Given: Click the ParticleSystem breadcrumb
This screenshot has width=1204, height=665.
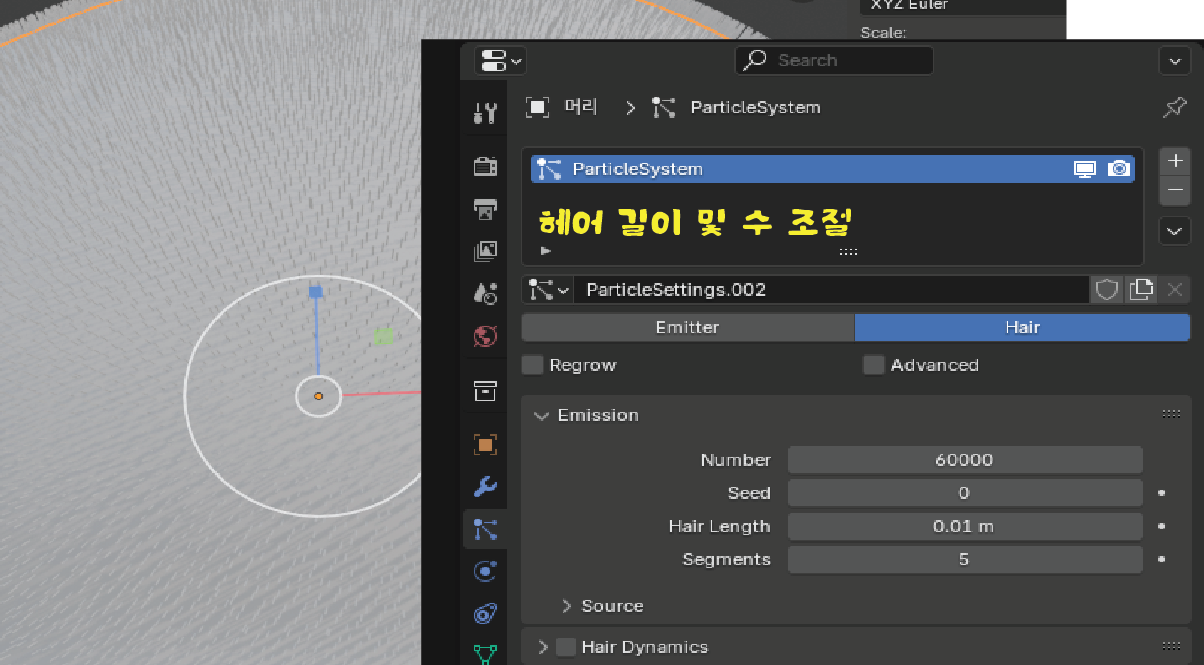Looking at the screenshot, I should click(x=737, y=107).
